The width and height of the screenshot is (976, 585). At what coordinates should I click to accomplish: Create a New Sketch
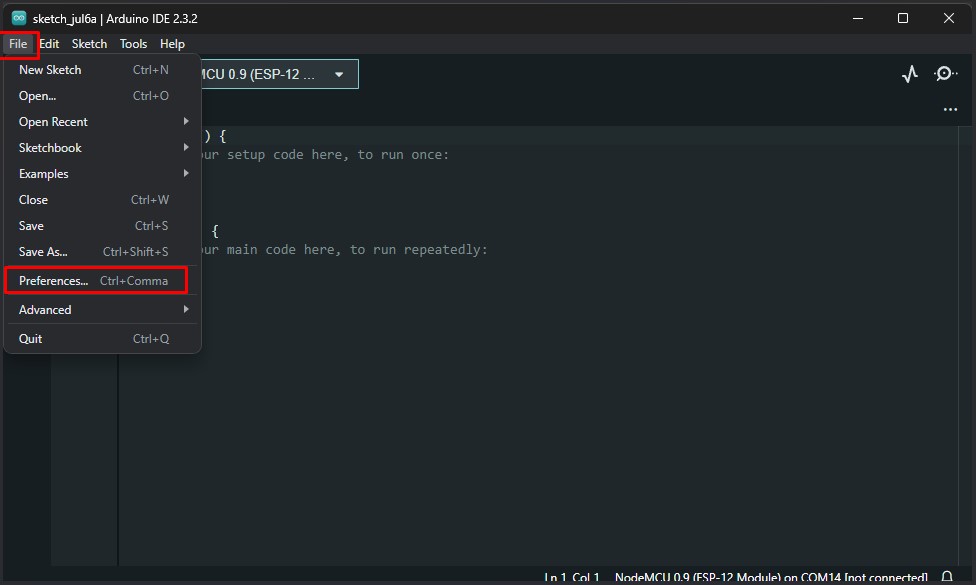pos(49,69)
